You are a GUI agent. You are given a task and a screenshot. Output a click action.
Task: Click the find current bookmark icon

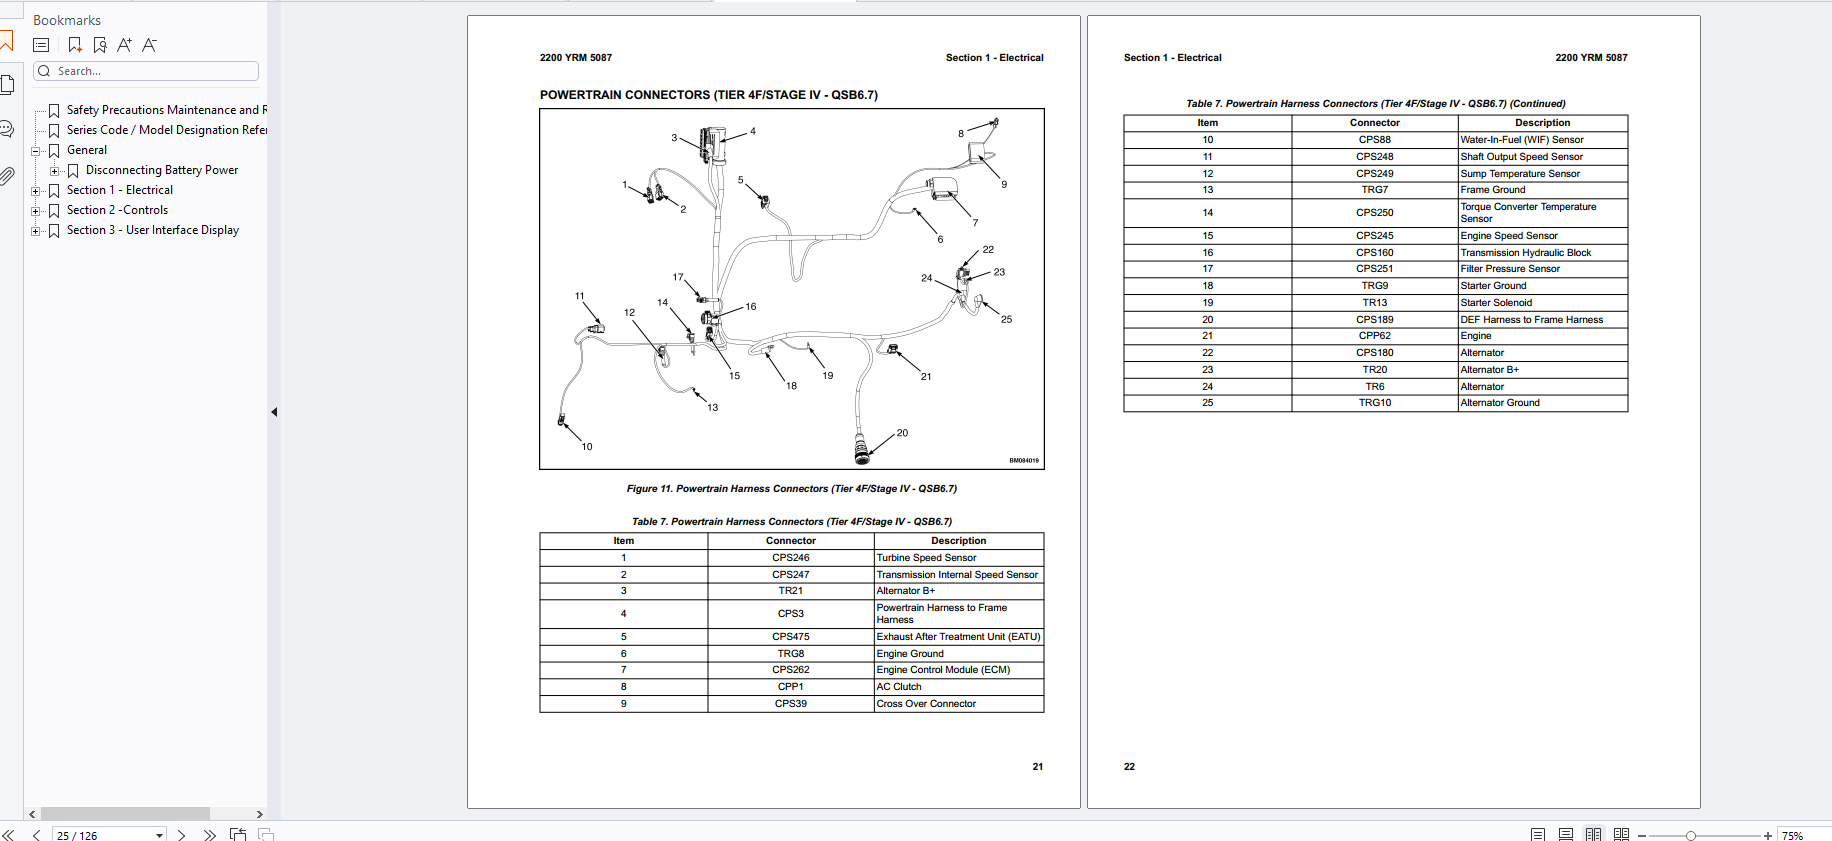point(100,45)
